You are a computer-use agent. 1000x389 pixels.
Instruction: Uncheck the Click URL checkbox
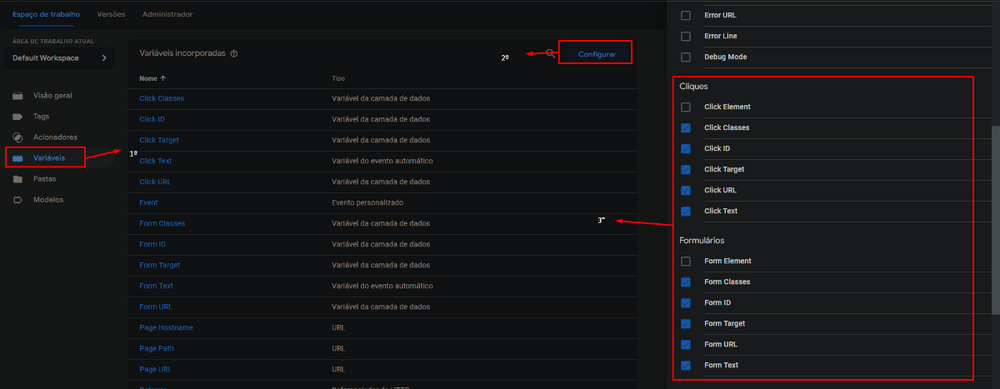point(686,191)
